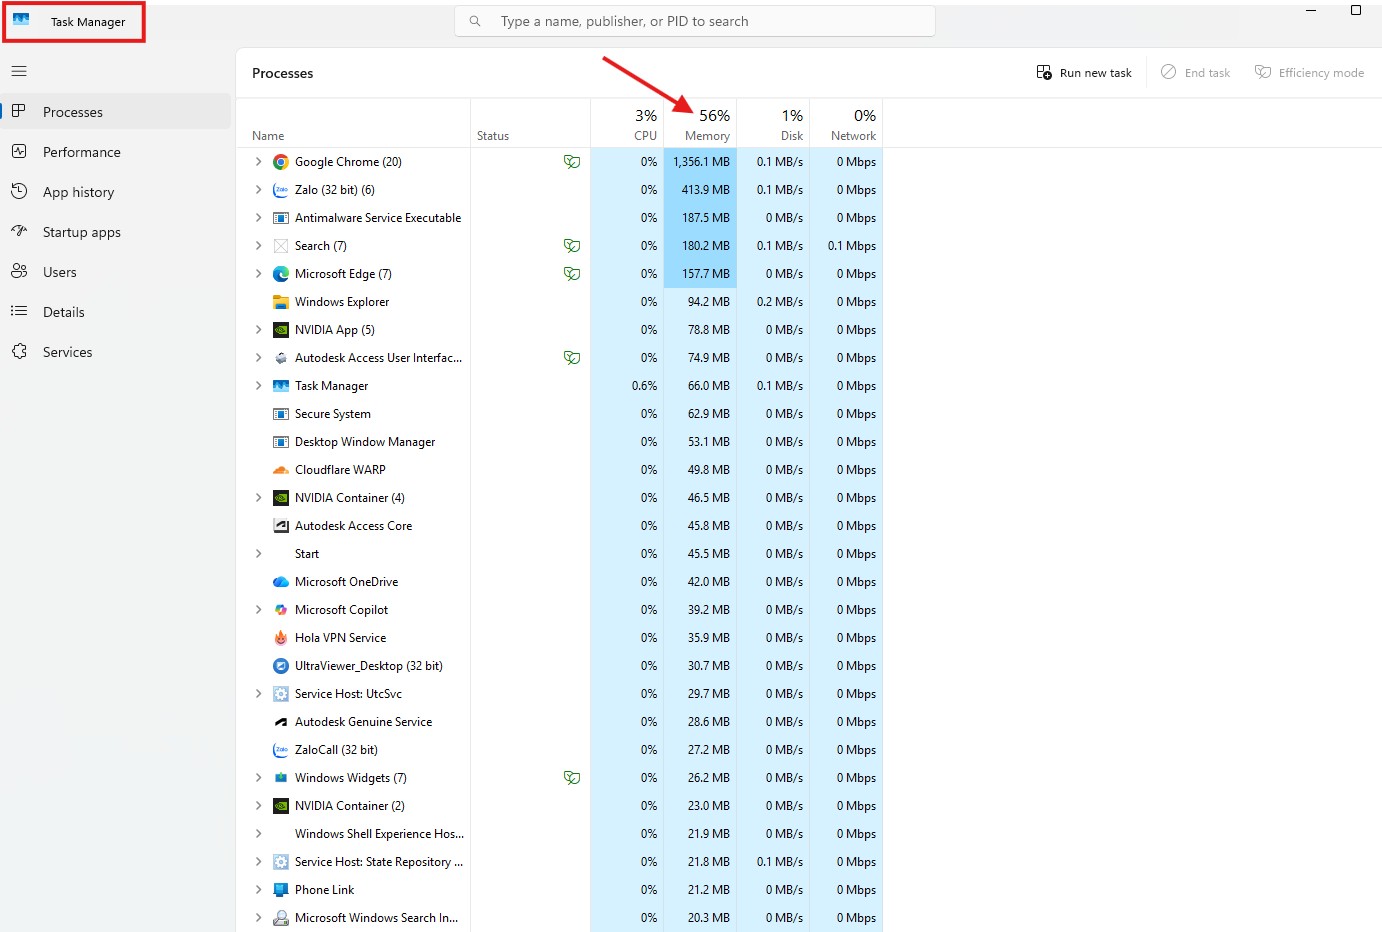Click the Microsoft Edge process icon
Viewport: 1382px width, 932px height.
tap(281, 274)
